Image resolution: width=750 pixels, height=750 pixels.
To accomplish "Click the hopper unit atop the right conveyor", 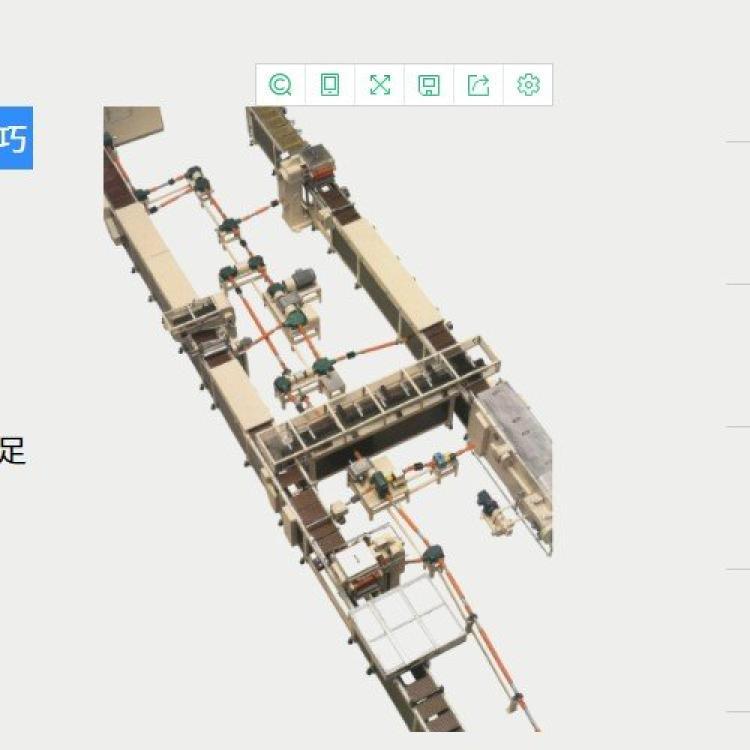I will click(x=315, y=163).
